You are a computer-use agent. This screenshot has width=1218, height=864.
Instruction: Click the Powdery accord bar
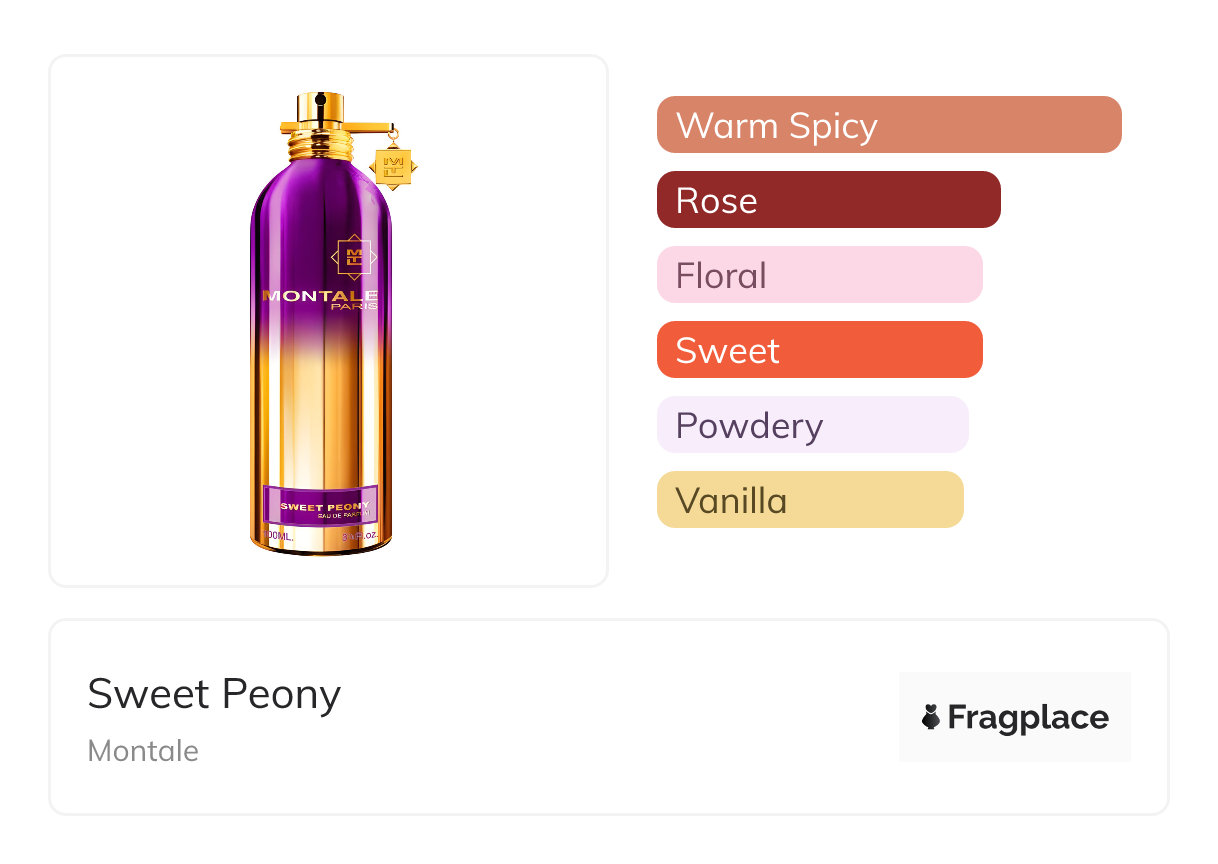coord(812,425)
